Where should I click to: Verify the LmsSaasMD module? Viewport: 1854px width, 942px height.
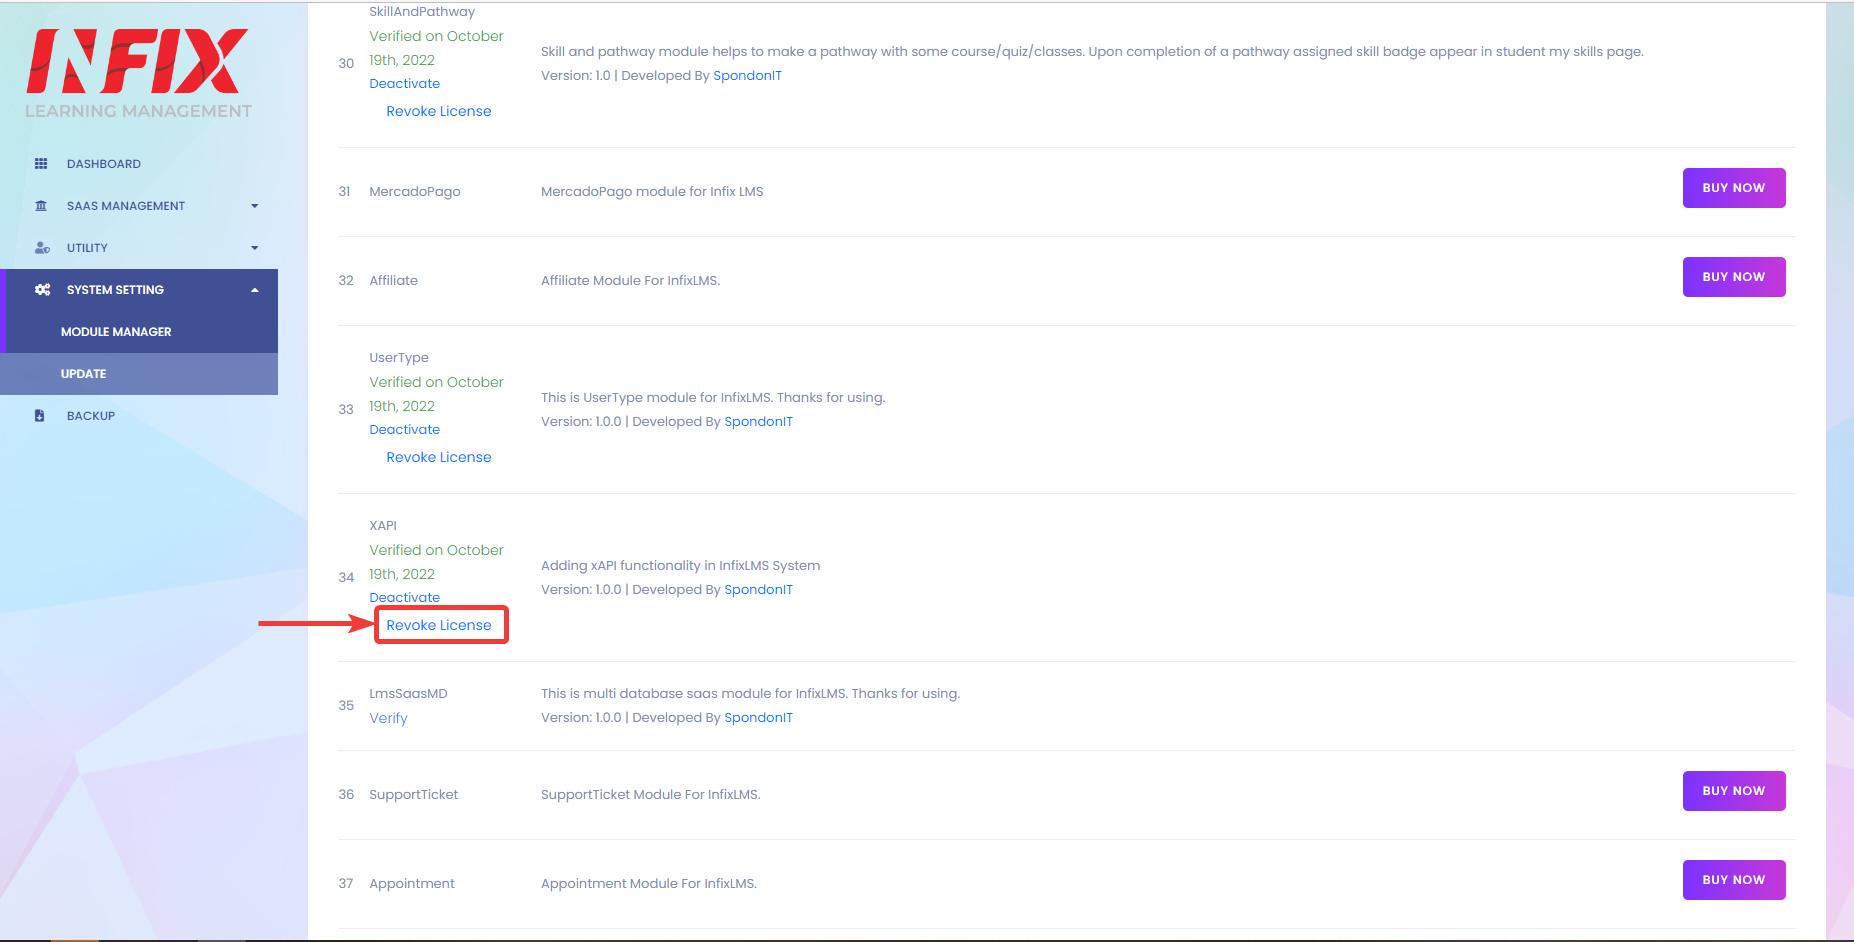(388, 718)
